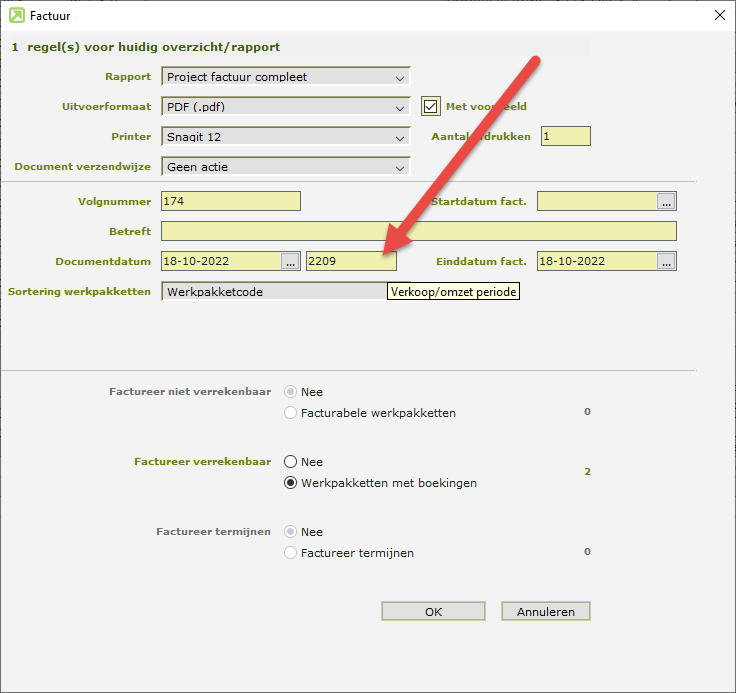Image resolution: width=736 pixels, height=693 pixels.
Task: Click the Factuur app icon in title bar
Action: pyautogui.click(x=17, y=15)
